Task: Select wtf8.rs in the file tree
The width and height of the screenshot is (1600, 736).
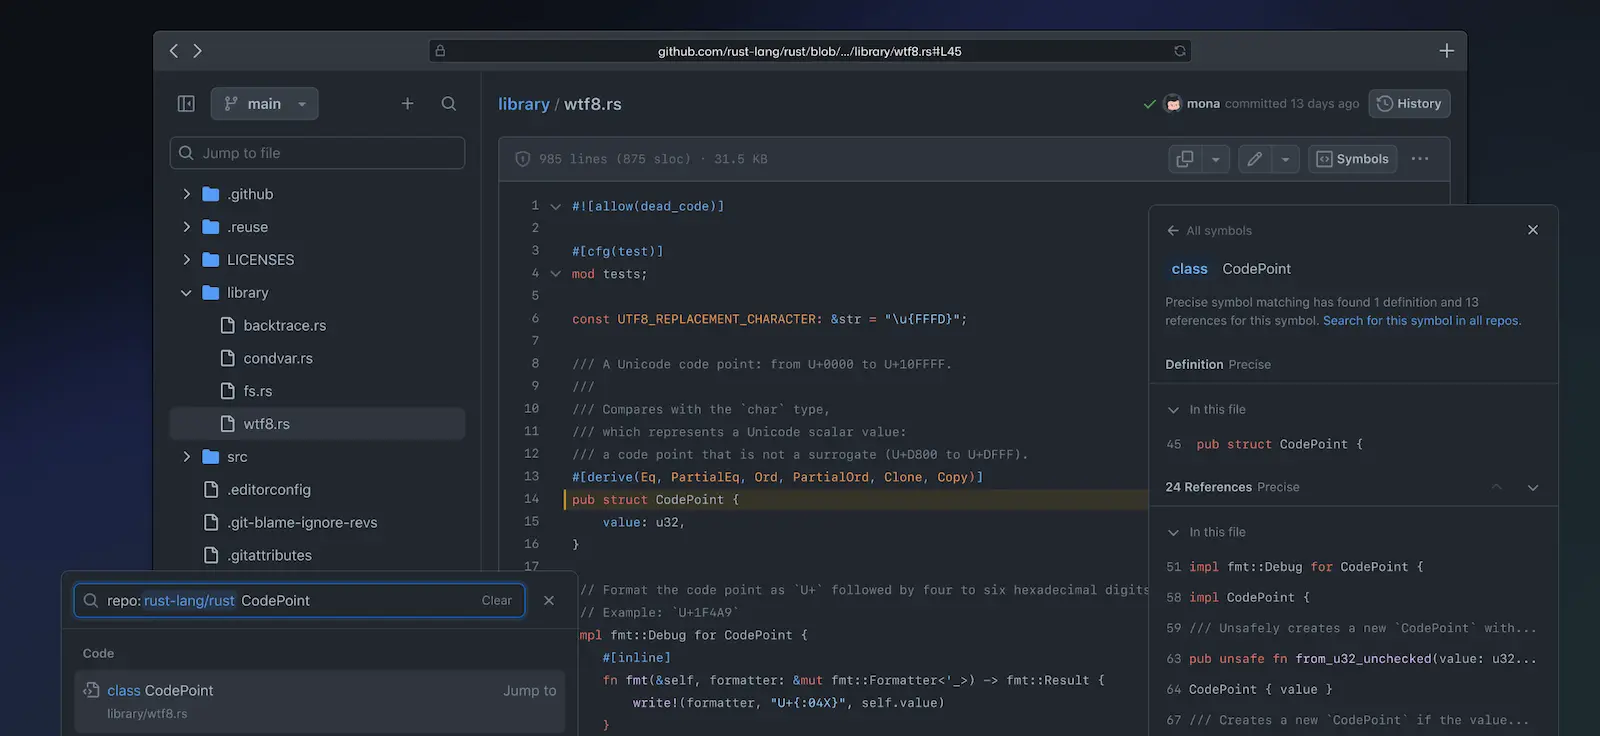Action: 317,424
